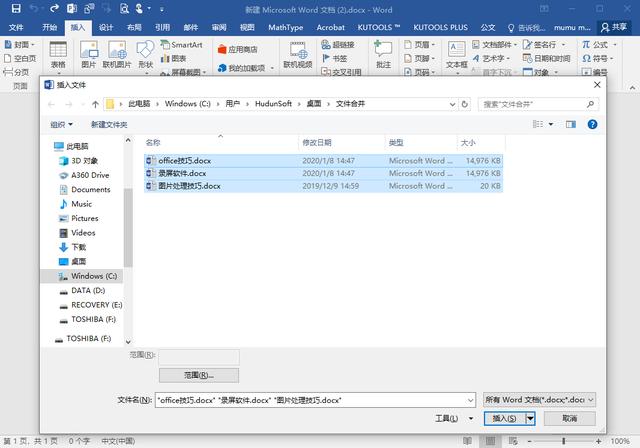Click the navigation pane scrollbar down arrow
The height and width of the screenshot is (448, 640).
coord(128,342)
